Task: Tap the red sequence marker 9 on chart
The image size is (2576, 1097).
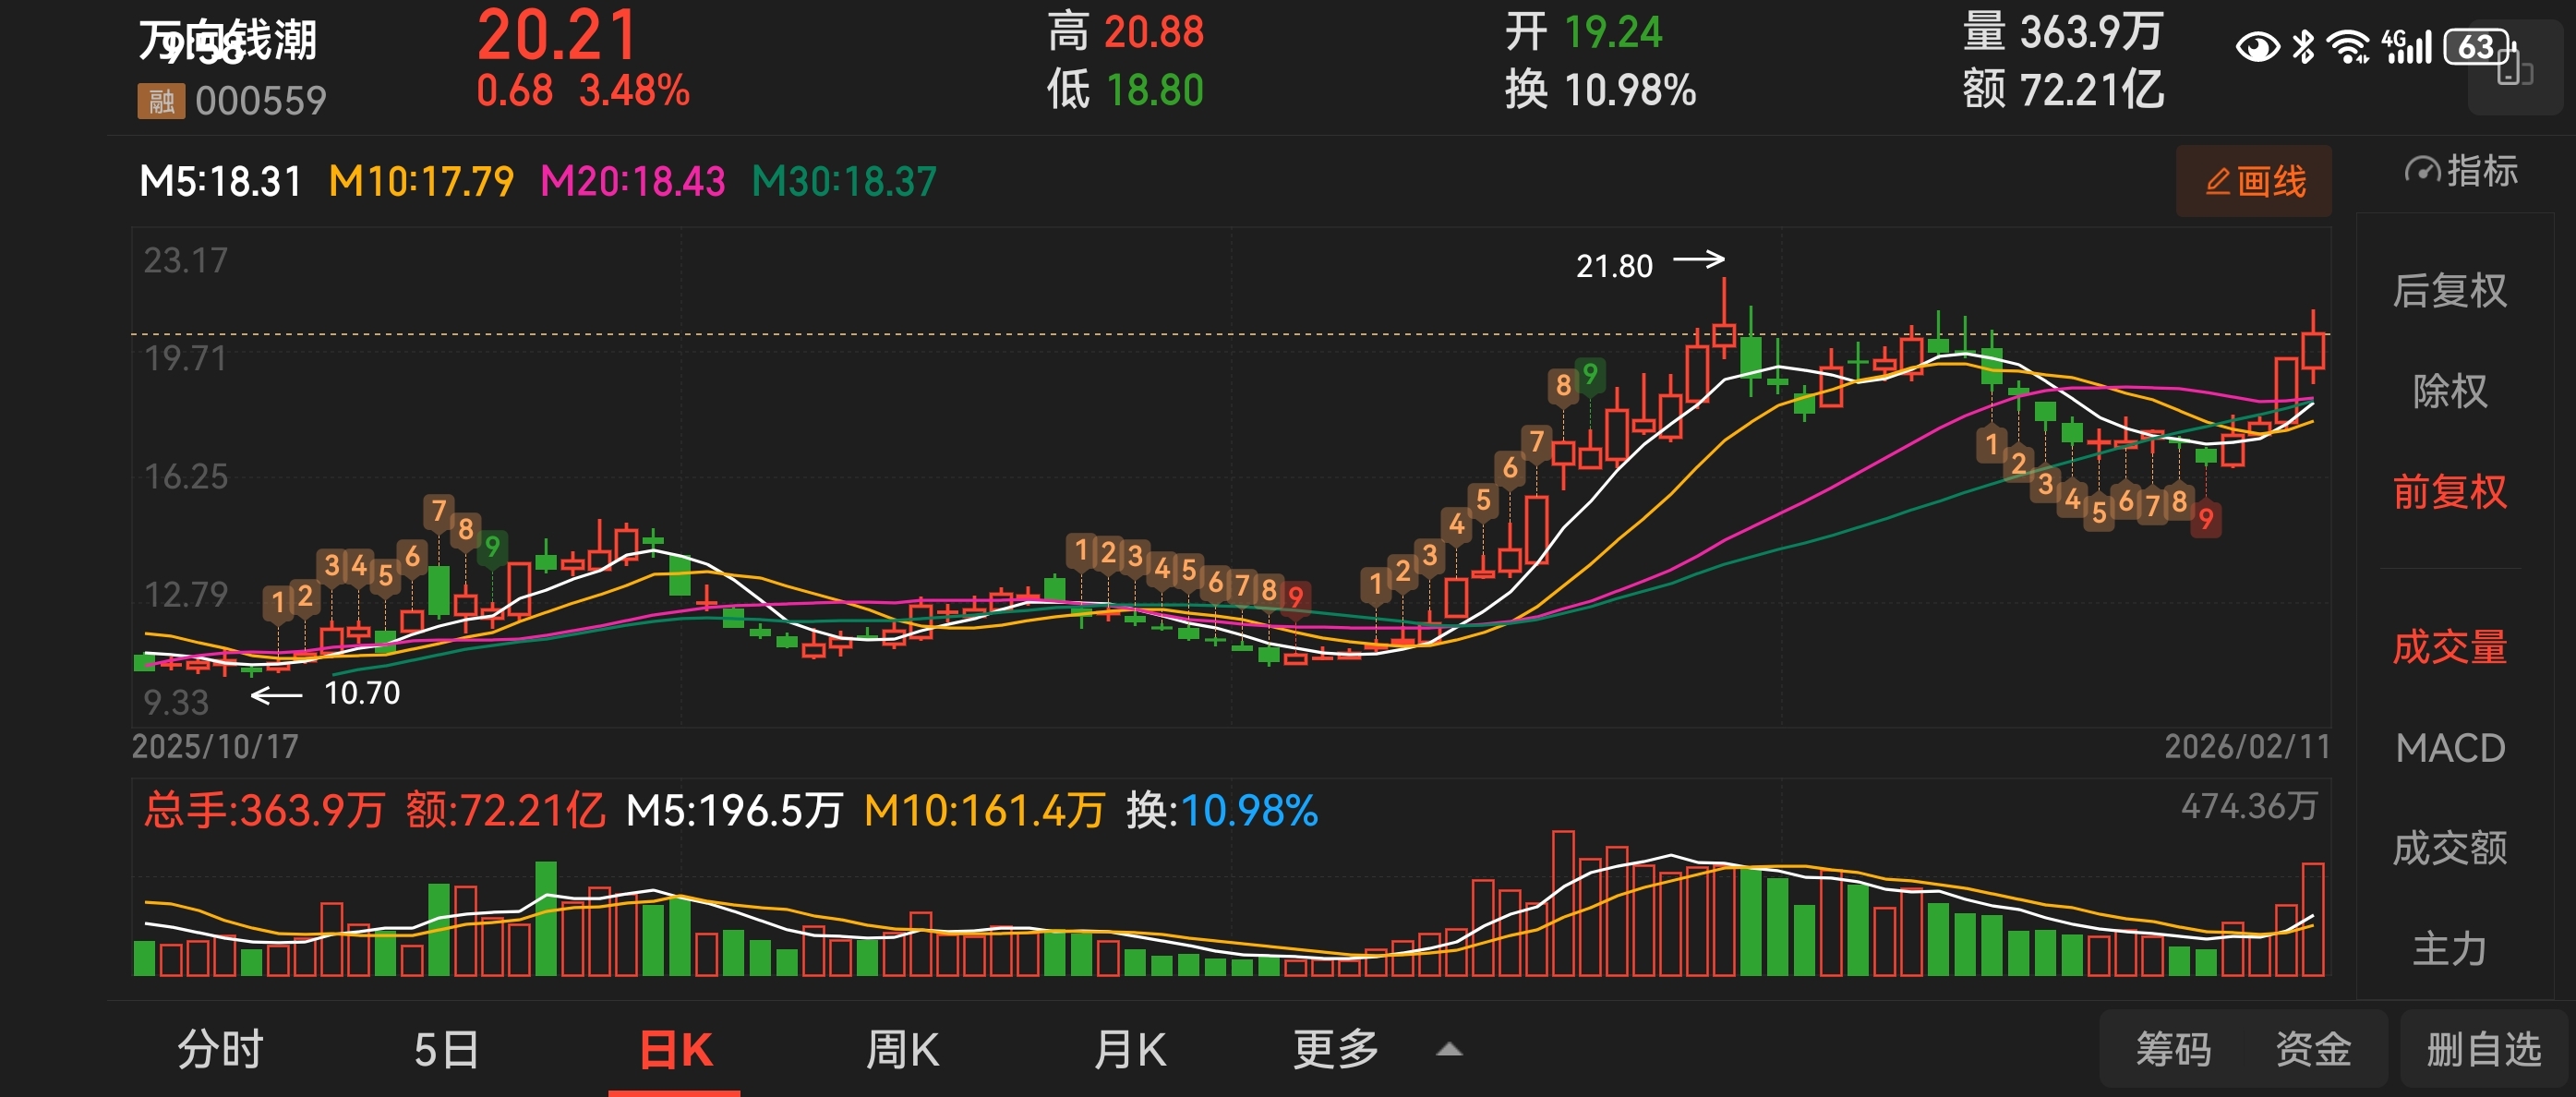Action: tap(2205, 519)
